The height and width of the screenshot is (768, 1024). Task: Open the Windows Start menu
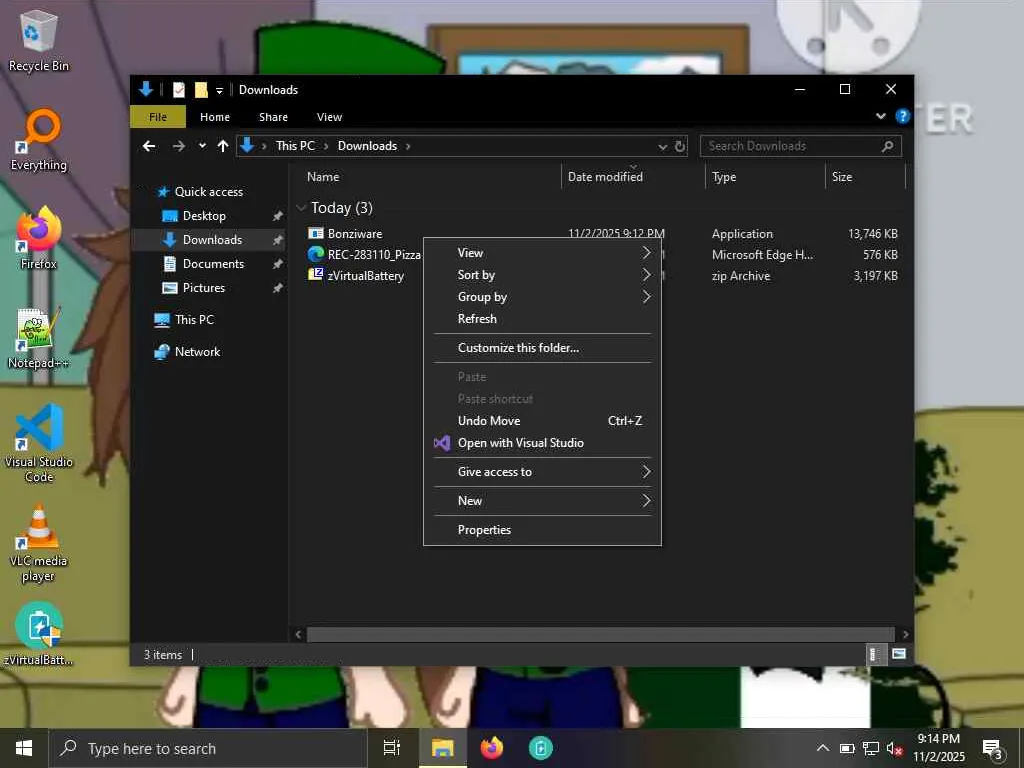point(24,748)
